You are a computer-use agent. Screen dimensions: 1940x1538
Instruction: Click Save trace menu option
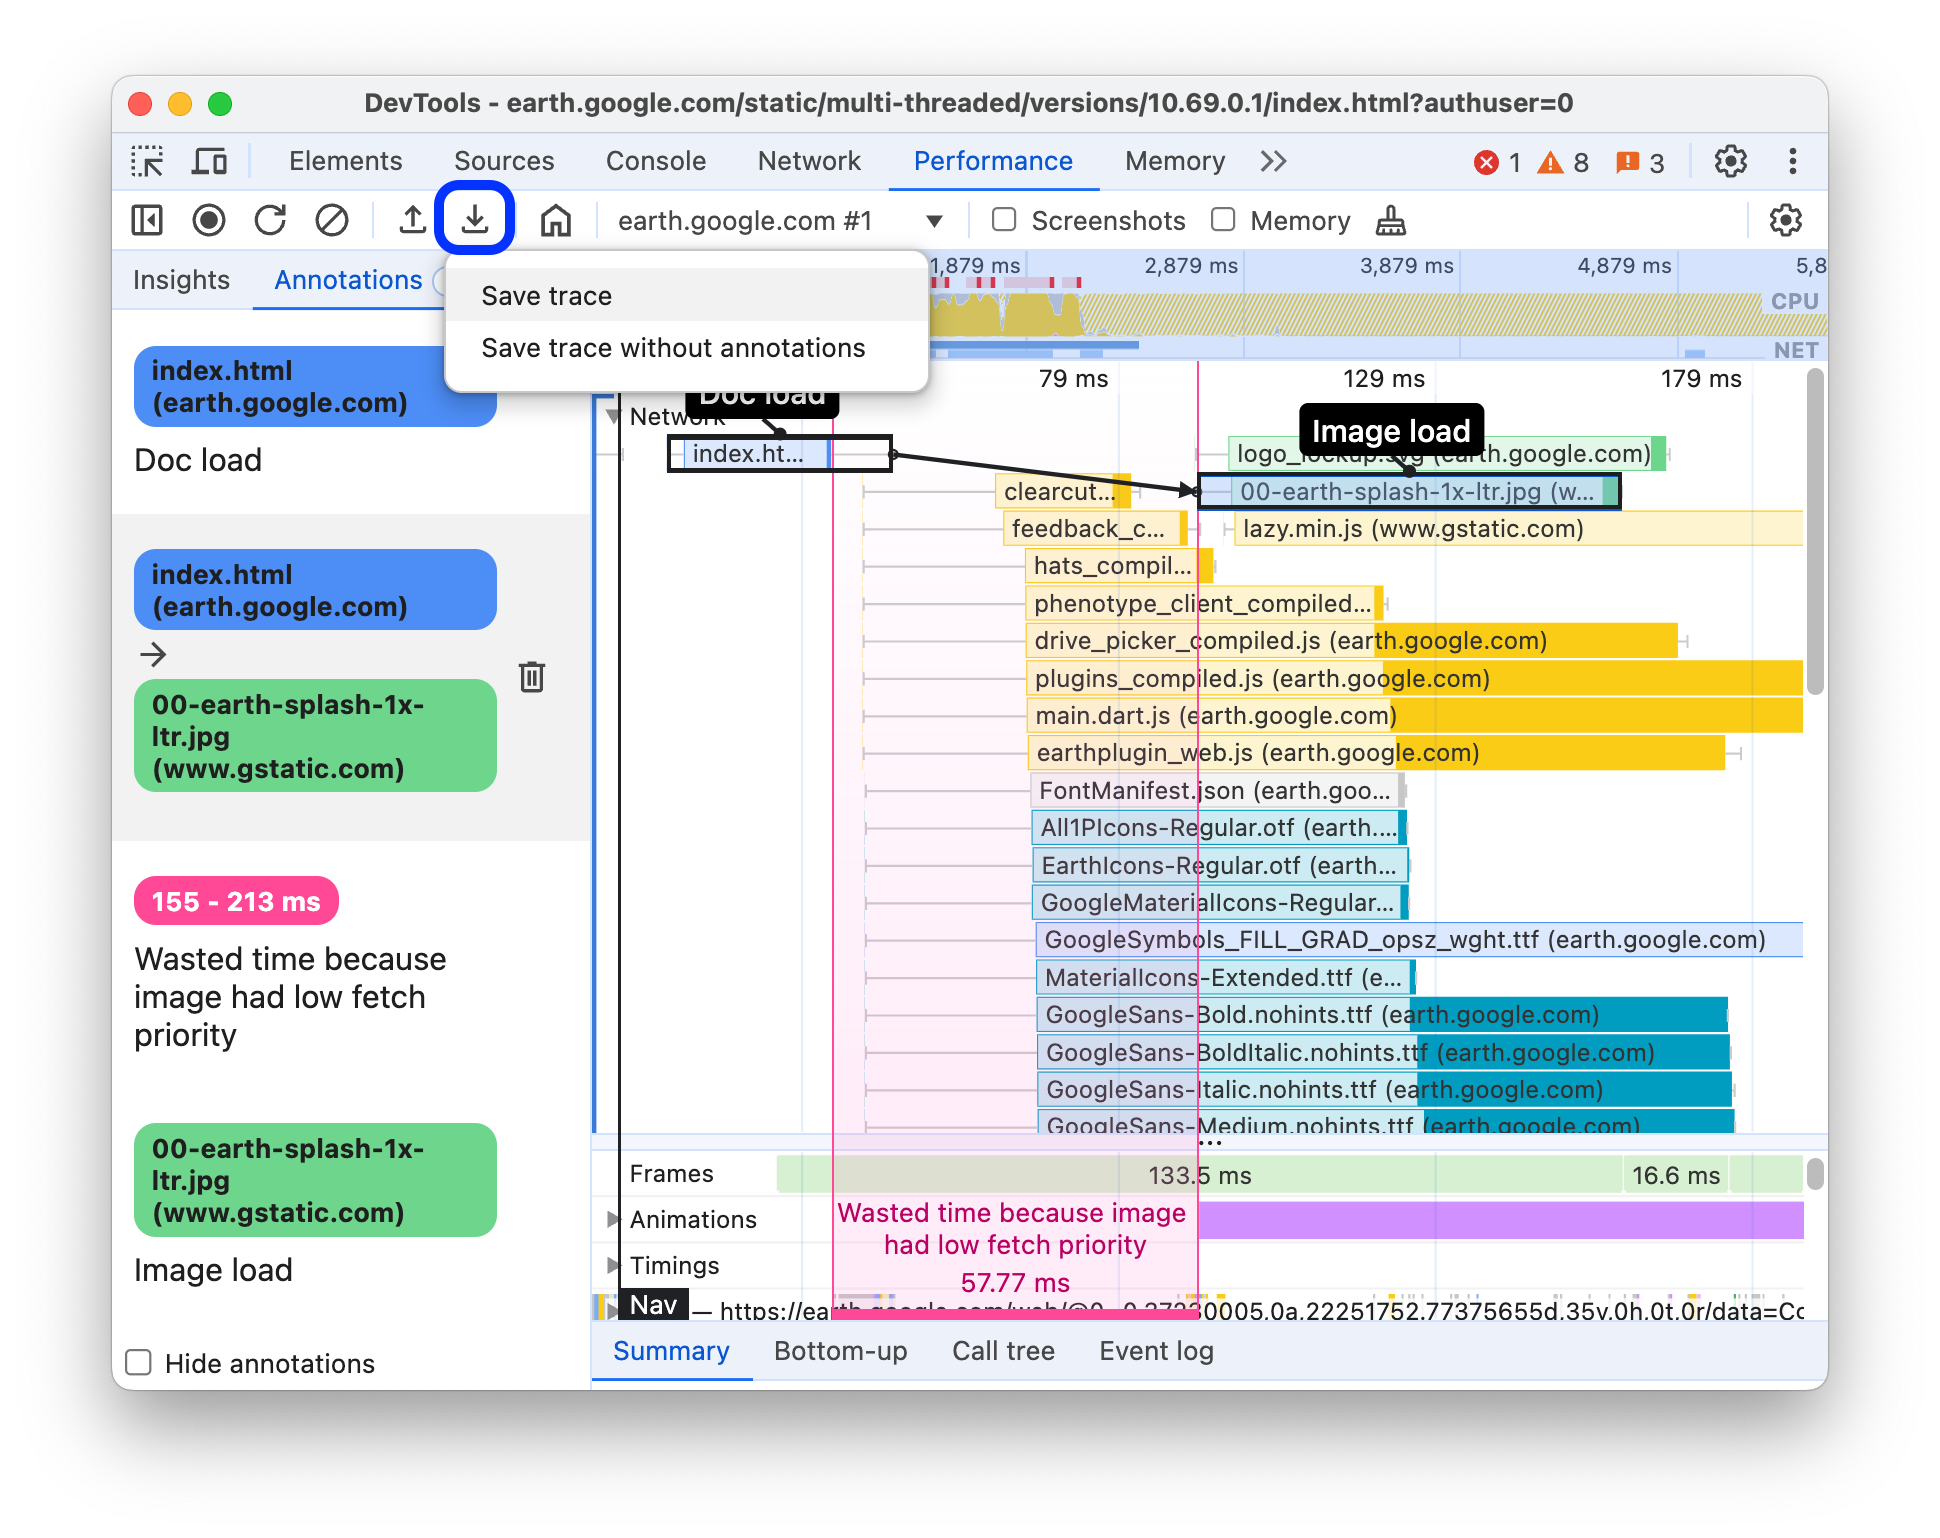click(x=546, y=294)
